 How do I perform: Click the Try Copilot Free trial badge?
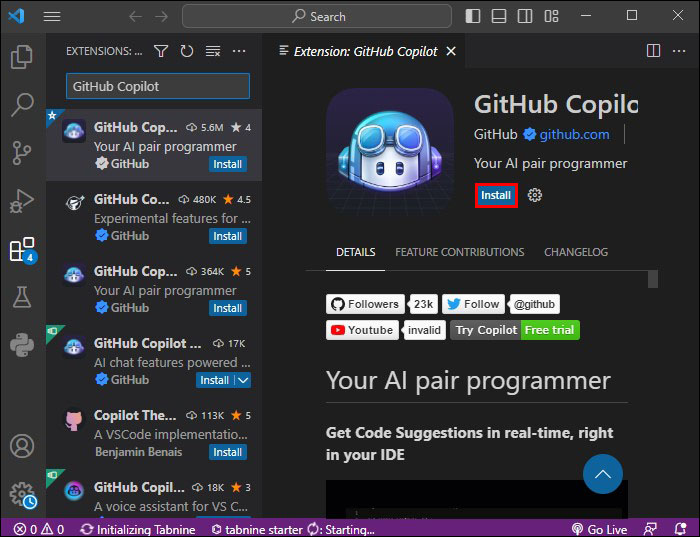click(x=515, y=330)
